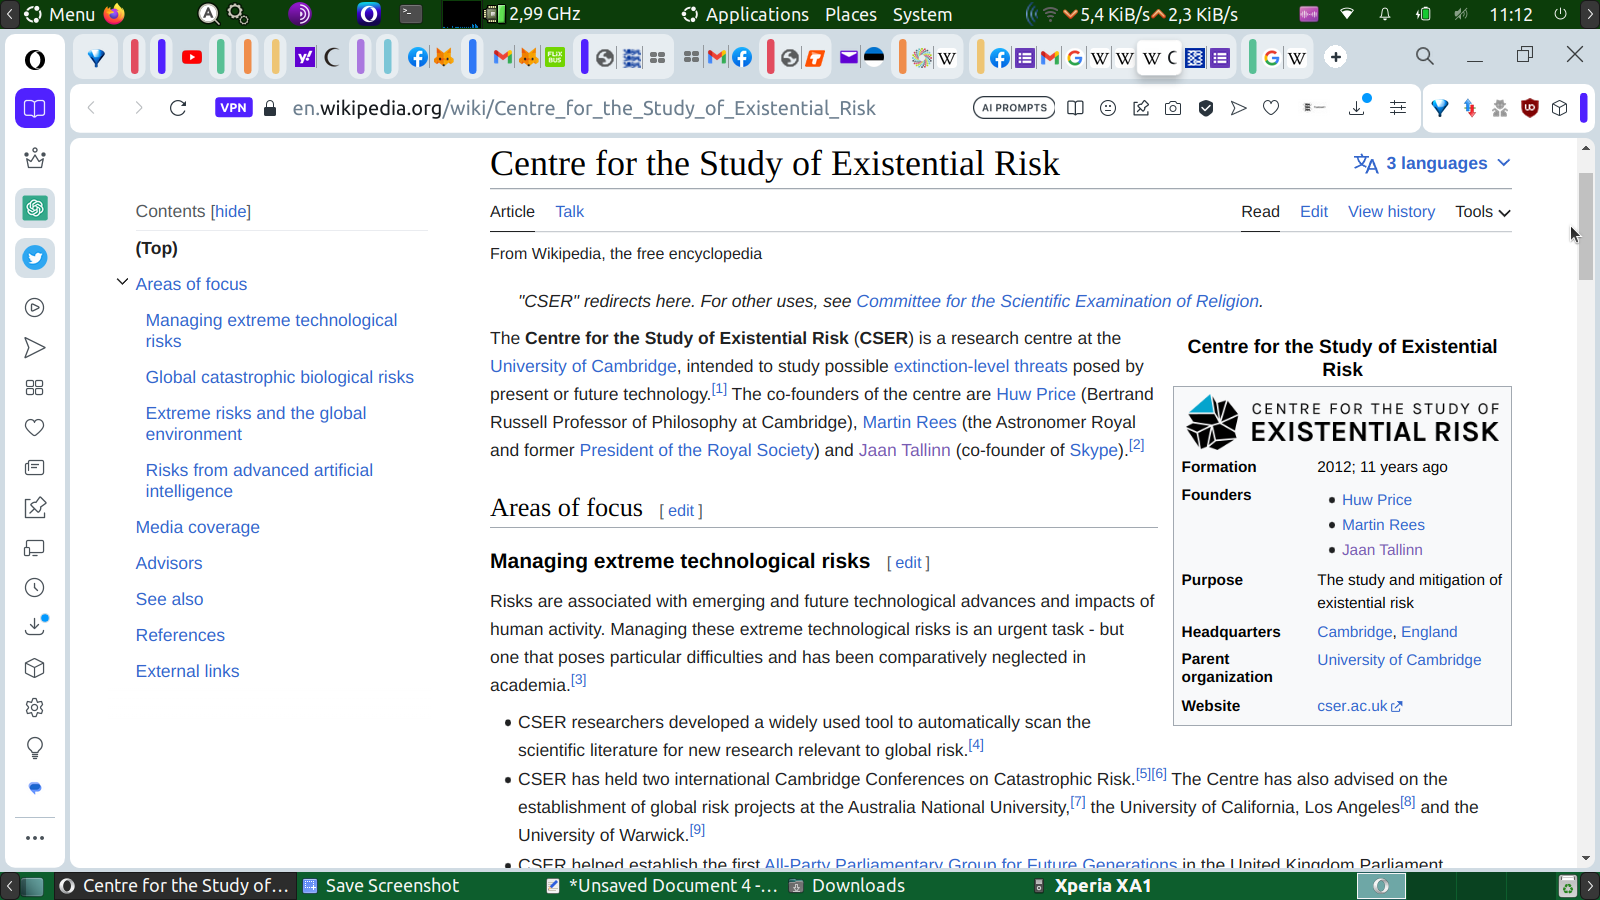Image resolution: width=1600 pixels, height=900 pixels.
Task: Open the ChatGPT sidebar panel
Action: (x=35, y=208)
